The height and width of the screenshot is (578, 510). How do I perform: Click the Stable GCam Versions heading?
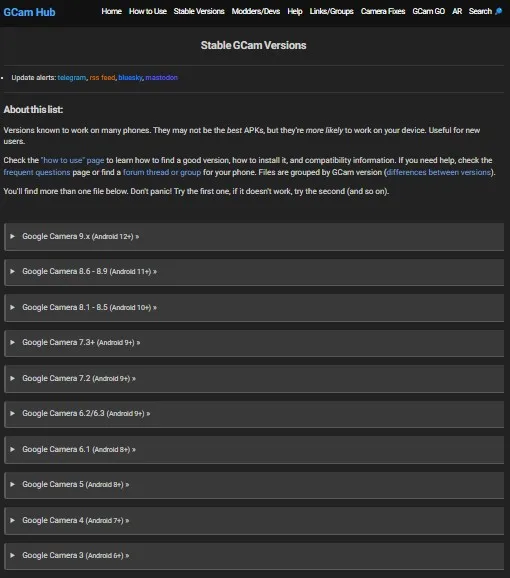254,45
